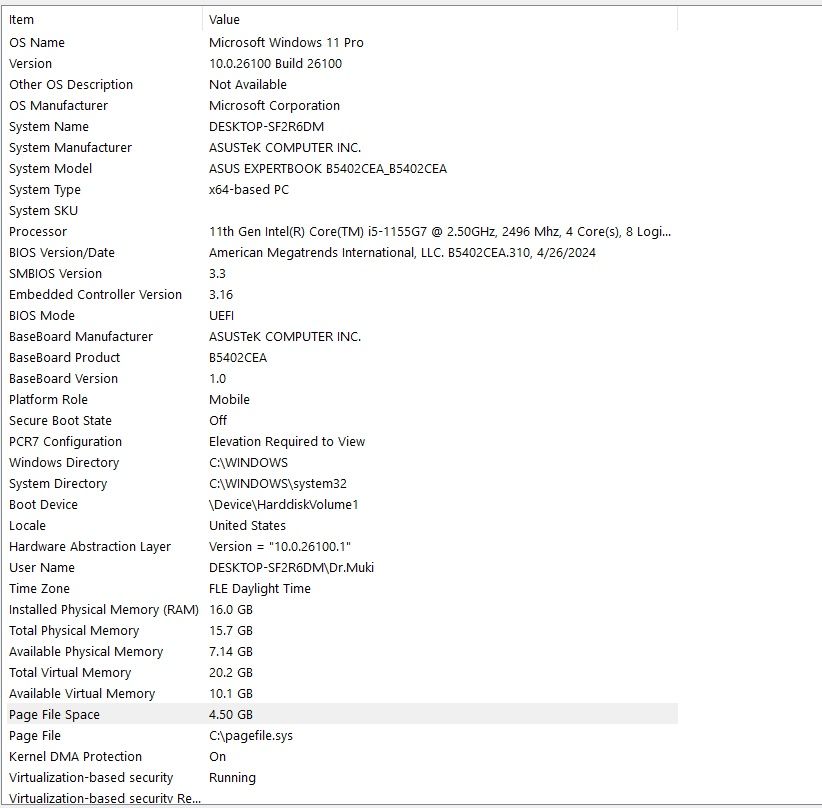Screen dimensions: 822x808
Task: Select the SMBIOS Version row
Action: (342, 273)
